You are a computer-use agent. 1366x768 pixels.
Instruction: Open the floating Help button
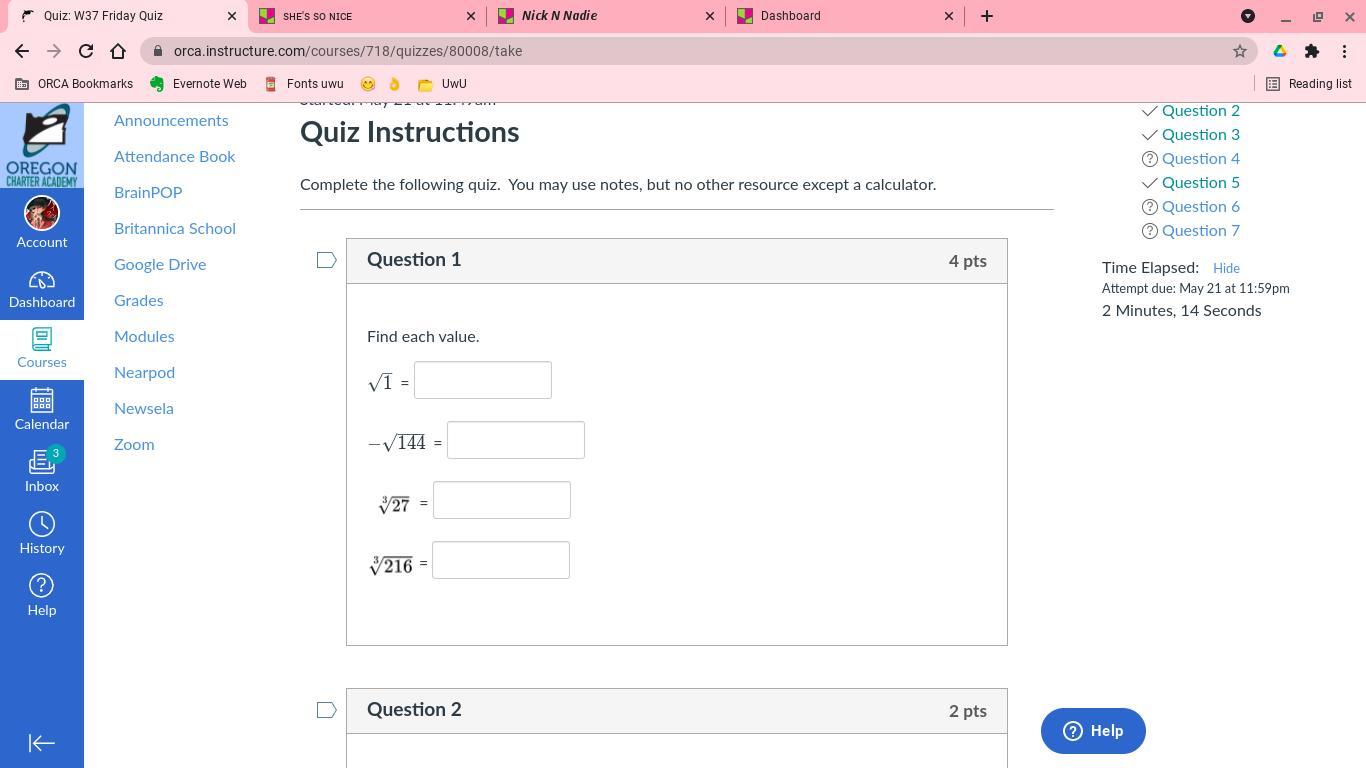pyautogui.click(x=1093, y=731)
